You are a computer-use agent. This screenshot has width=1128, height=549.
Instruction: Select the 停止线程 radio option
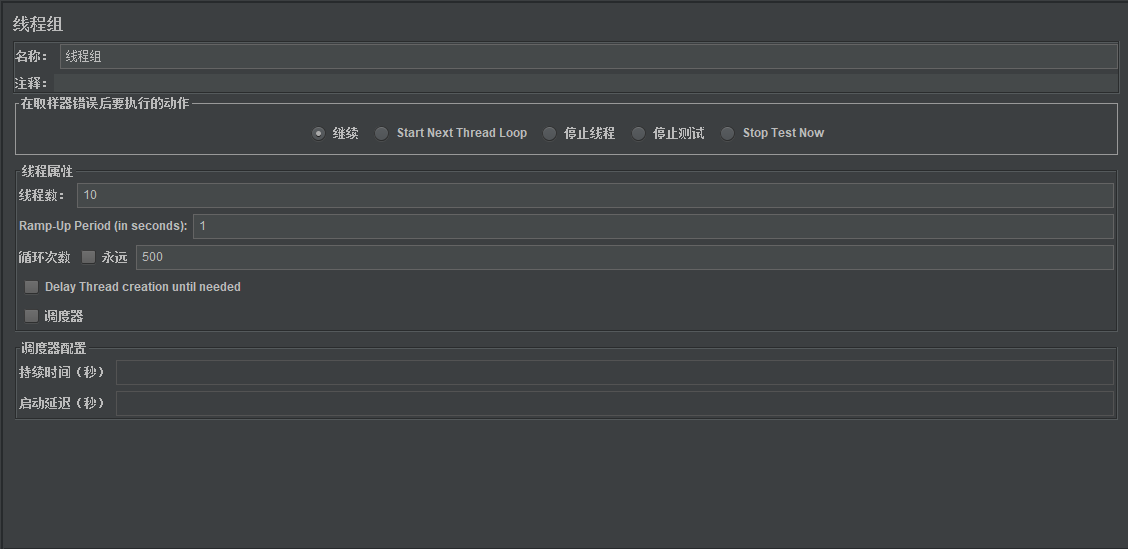click(x=550, y=133)
